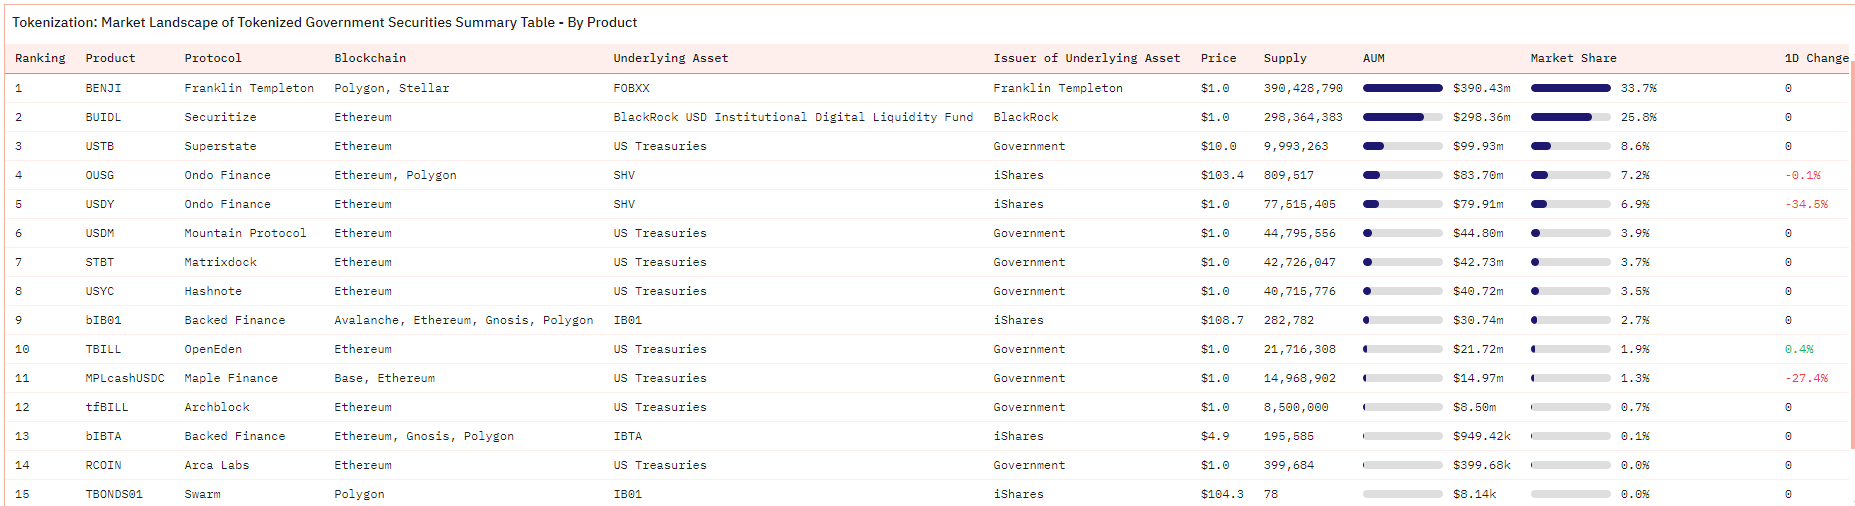
Task: Sort table by Ranking column header
Action: pos(40,58)
